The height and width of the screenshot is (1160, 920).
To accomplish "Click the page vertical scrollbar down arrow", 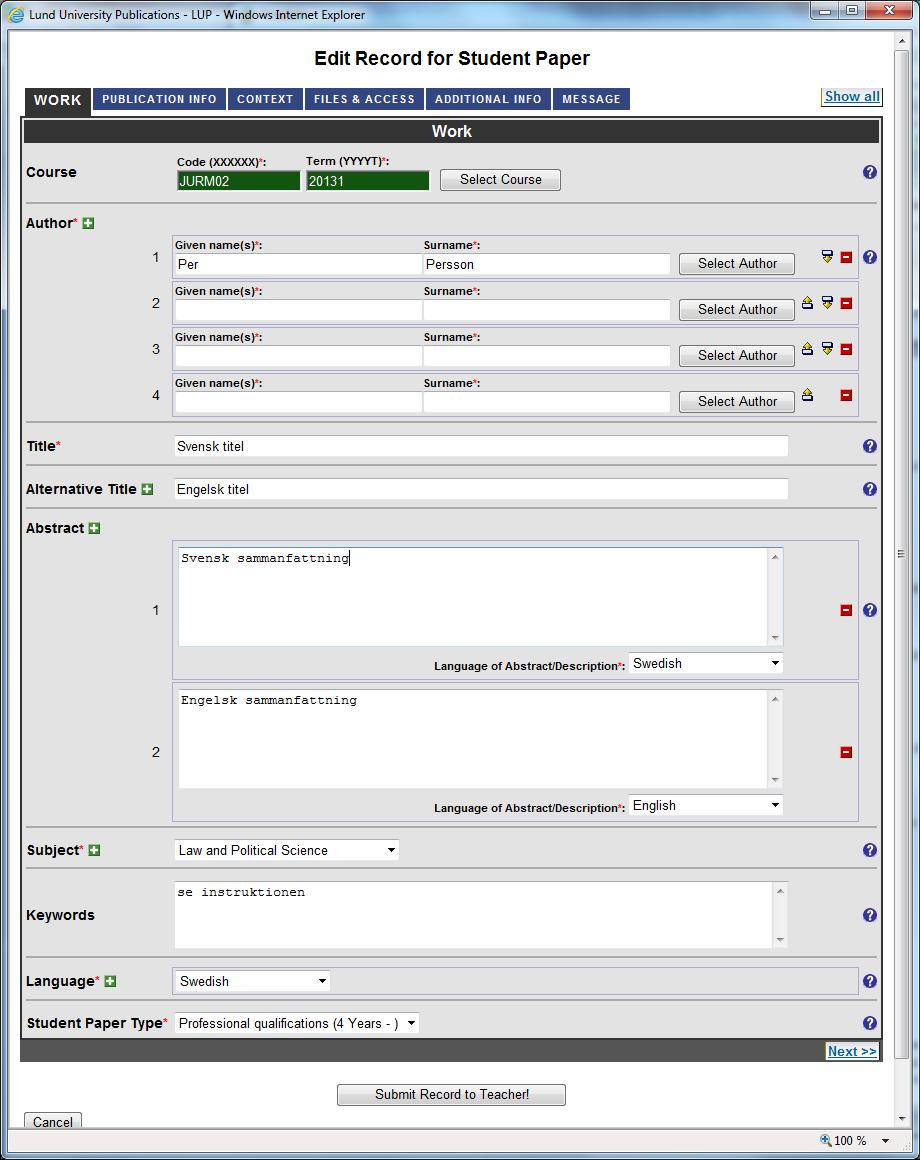I will [902, 1119].
